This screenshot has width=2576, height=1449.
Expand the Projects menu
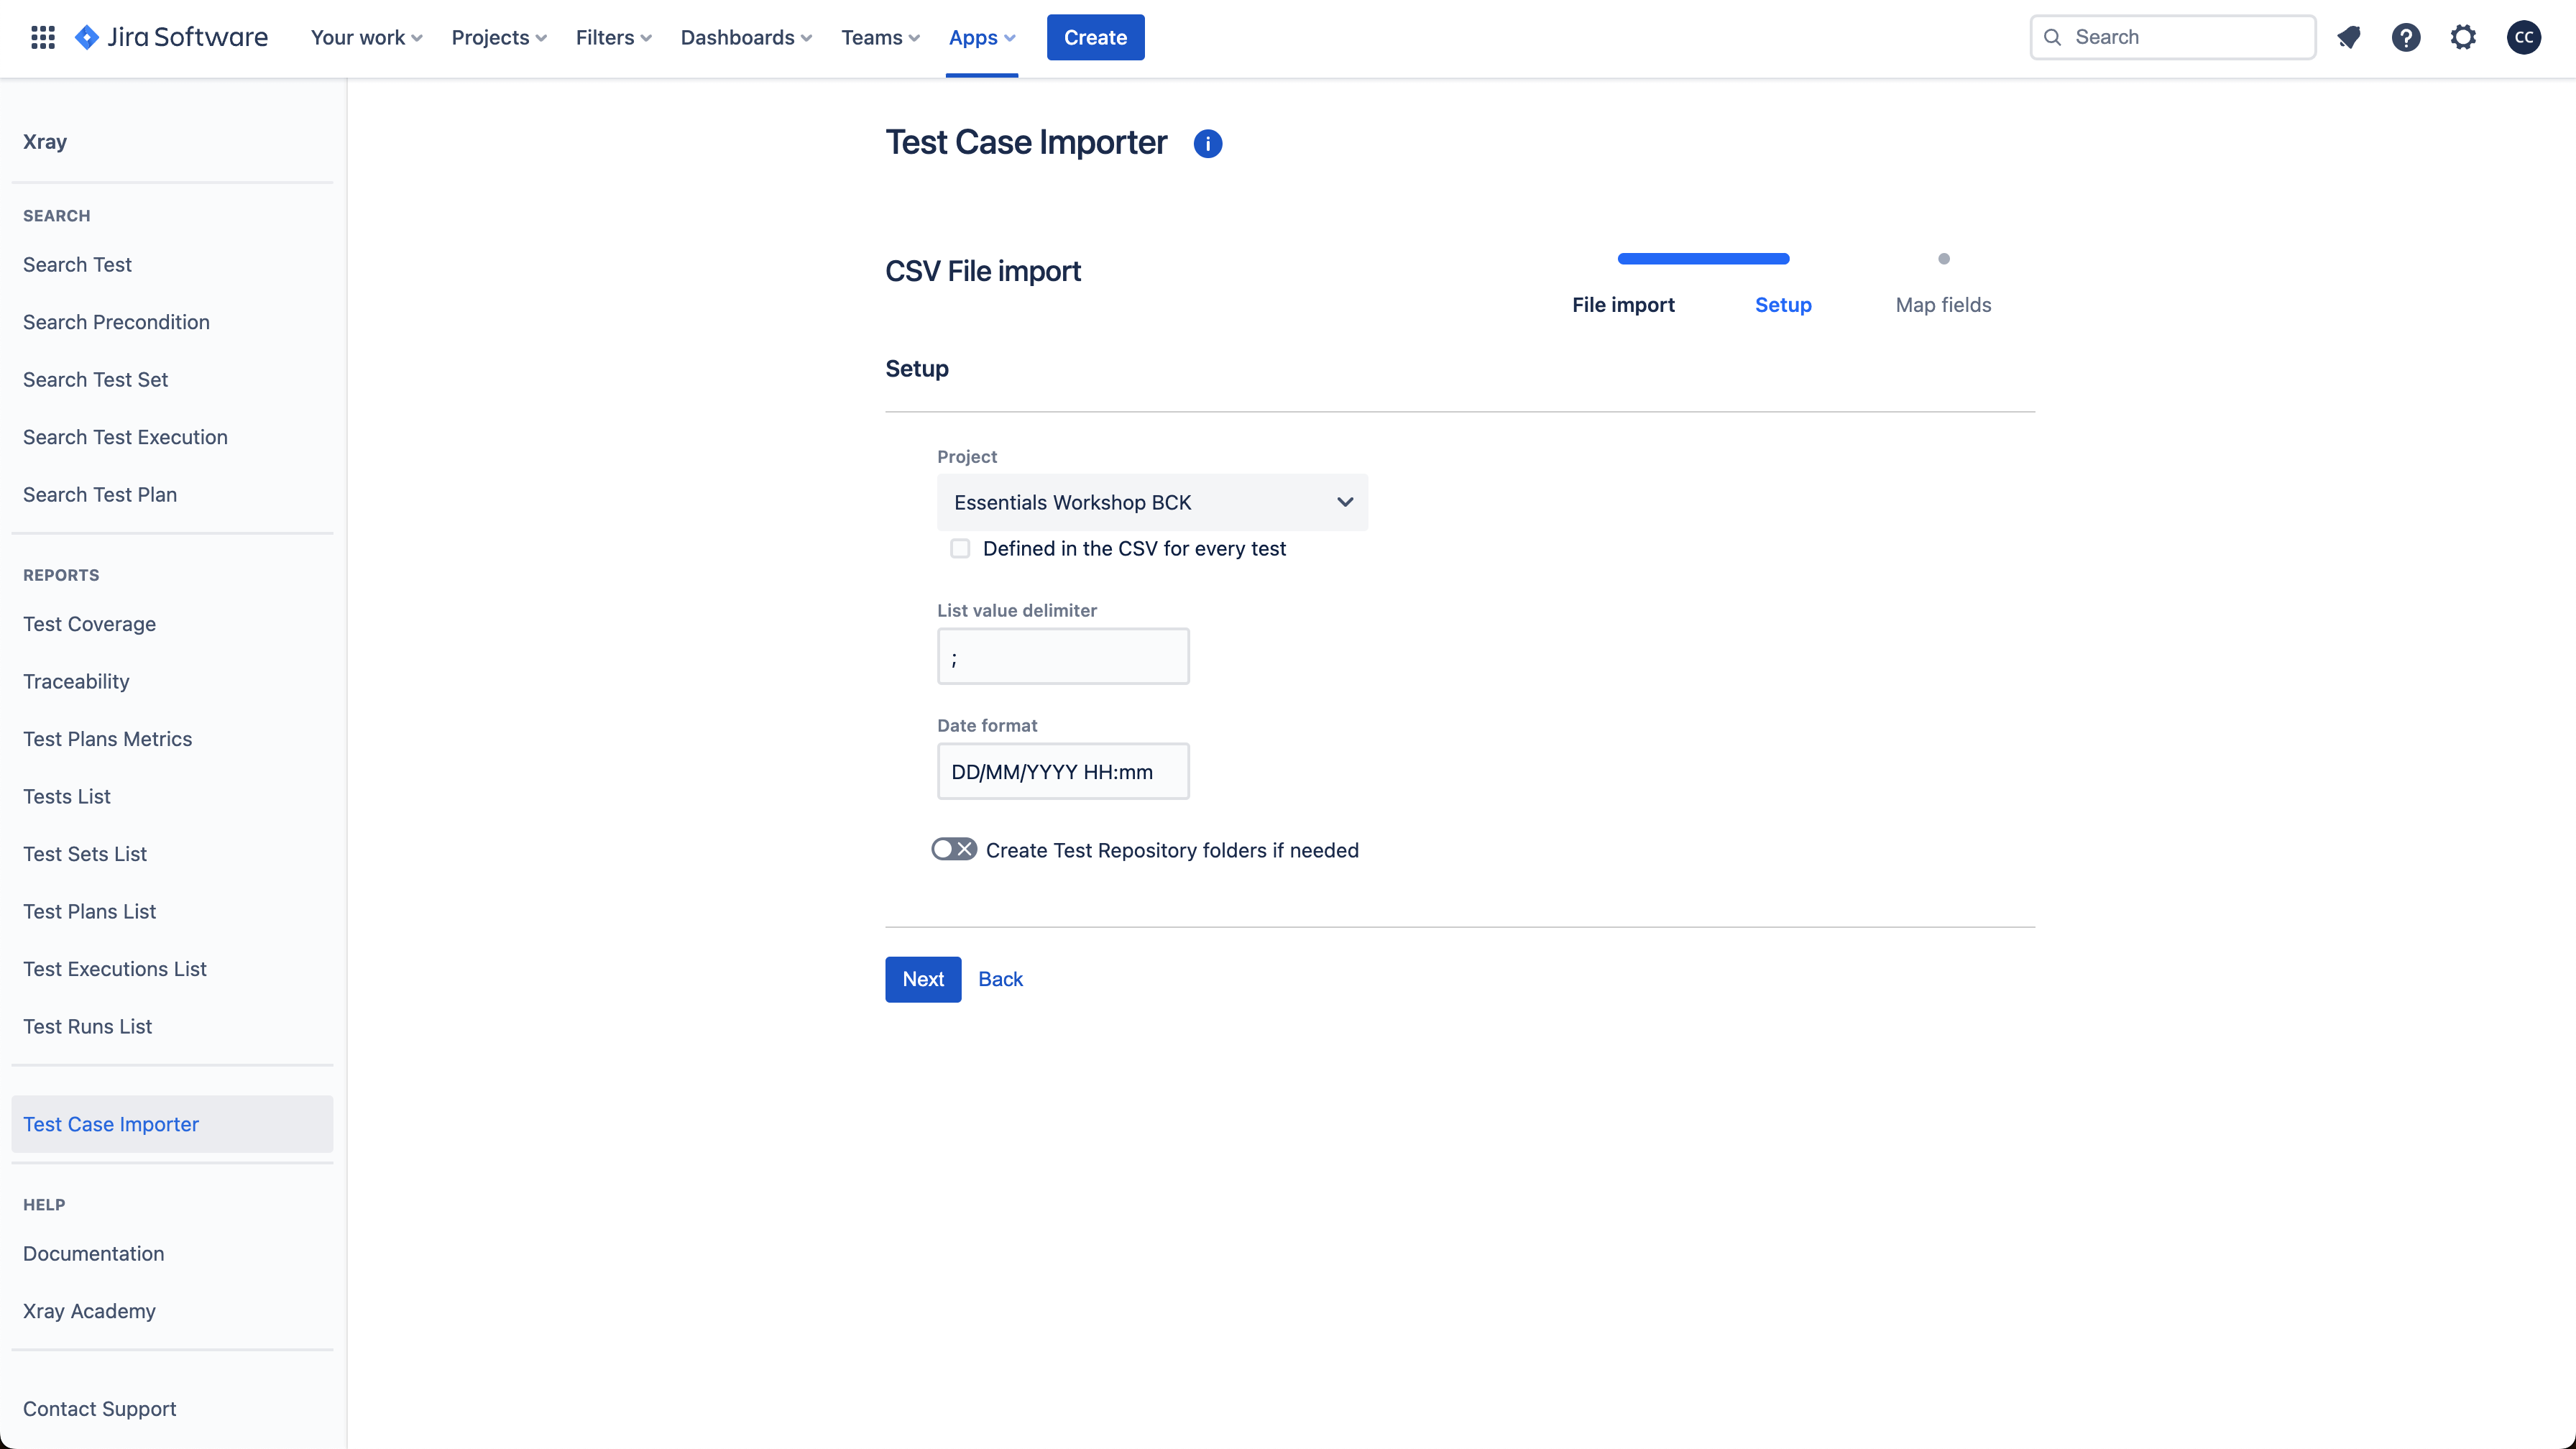(499, 37)
